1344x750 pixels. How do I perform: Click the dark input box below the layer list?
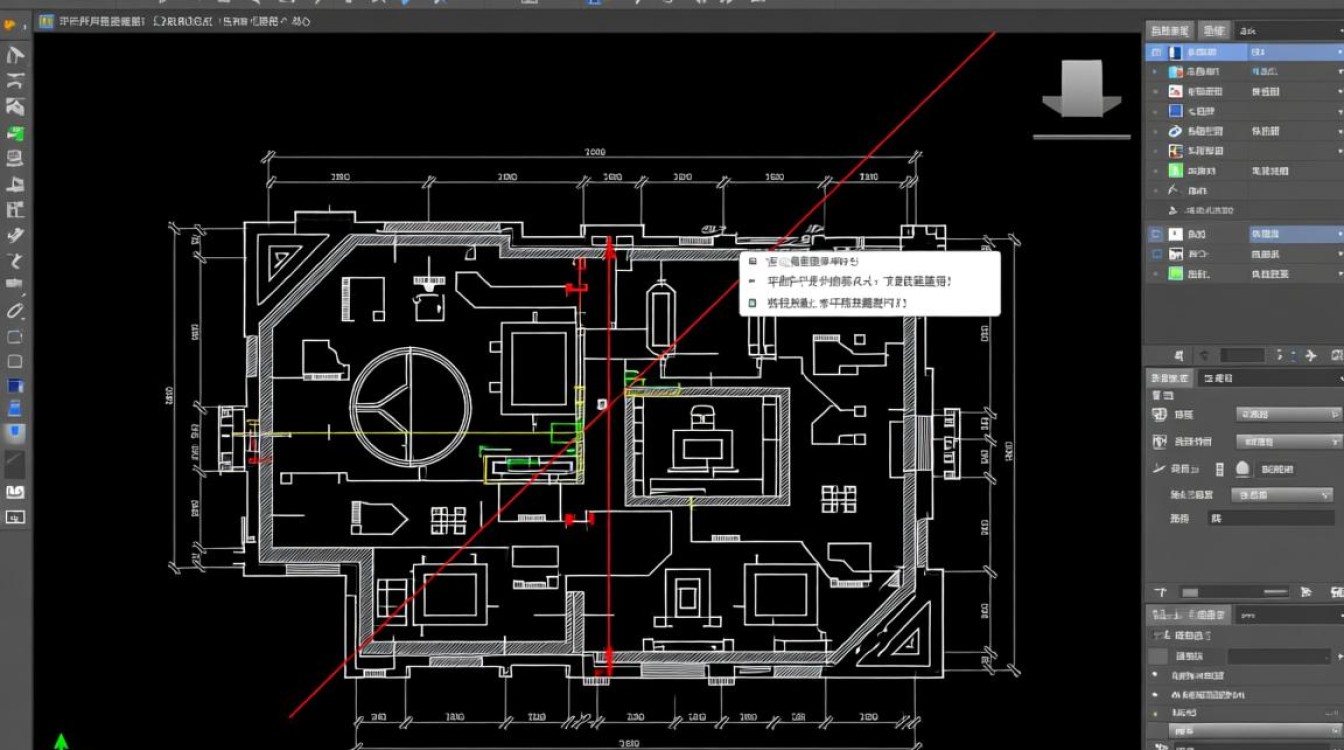tap(1243, 355)
